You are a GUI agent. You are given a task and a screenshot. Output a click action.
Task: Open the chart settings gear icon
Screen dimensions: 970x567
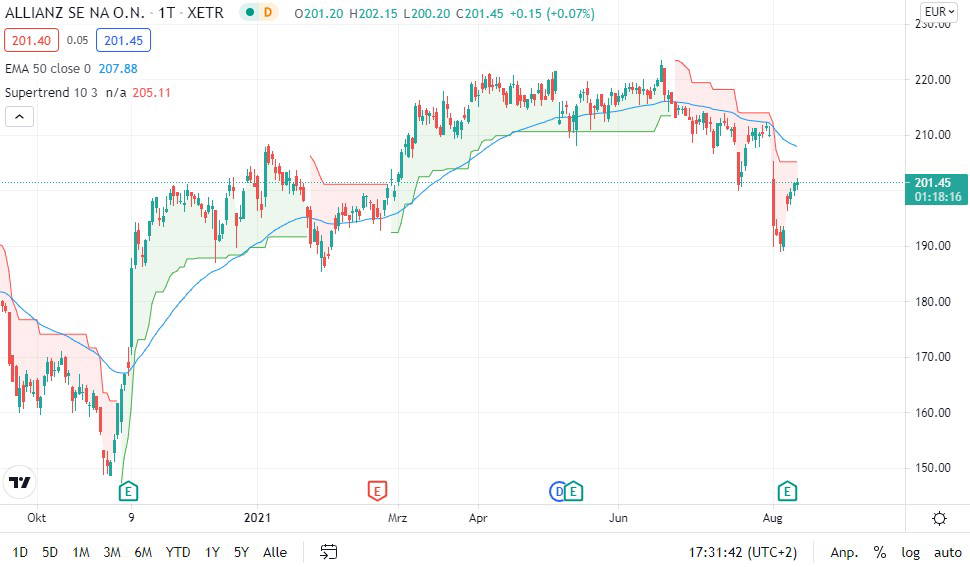coord(939,518)
